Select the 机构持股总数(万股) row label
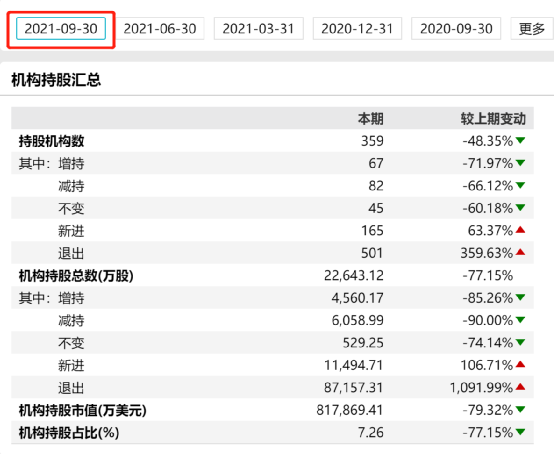 [x=76, y=276]
